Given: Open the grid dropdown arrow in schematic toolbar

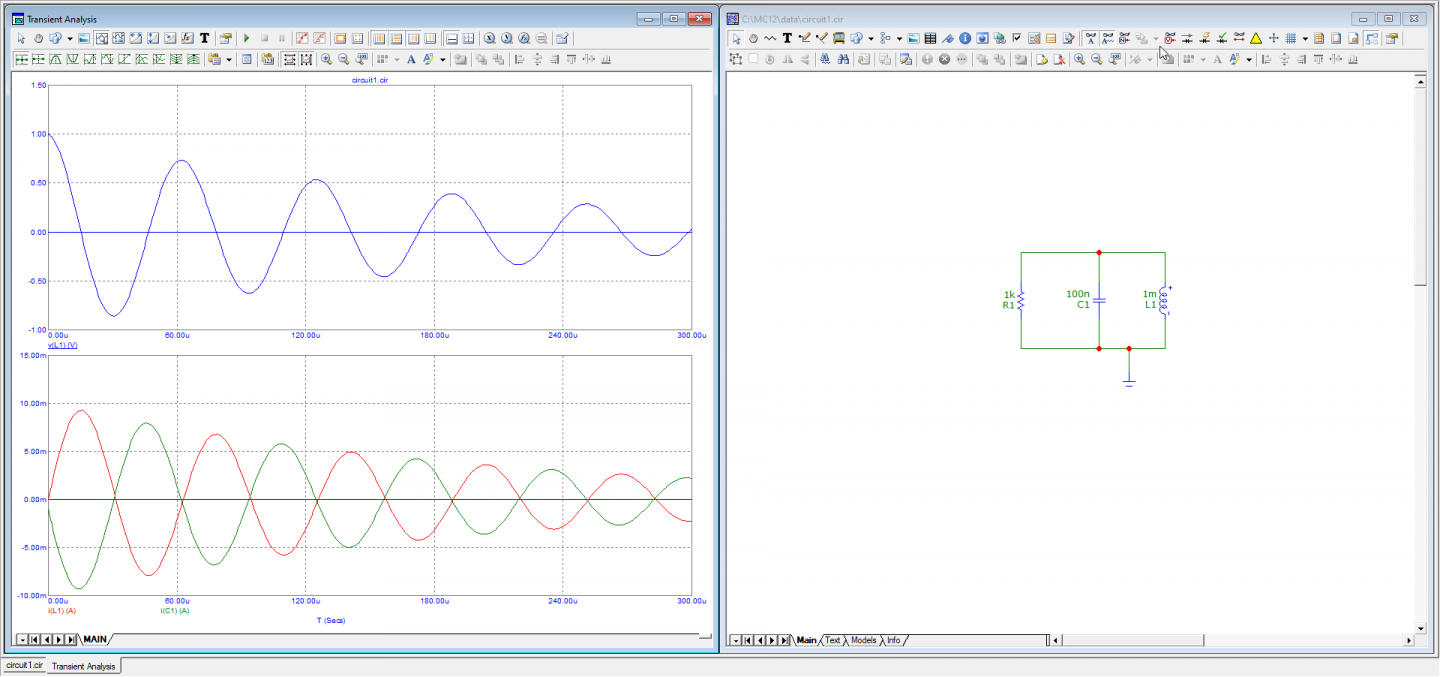Looking at the screenshot, I should tap(1305, 38).
